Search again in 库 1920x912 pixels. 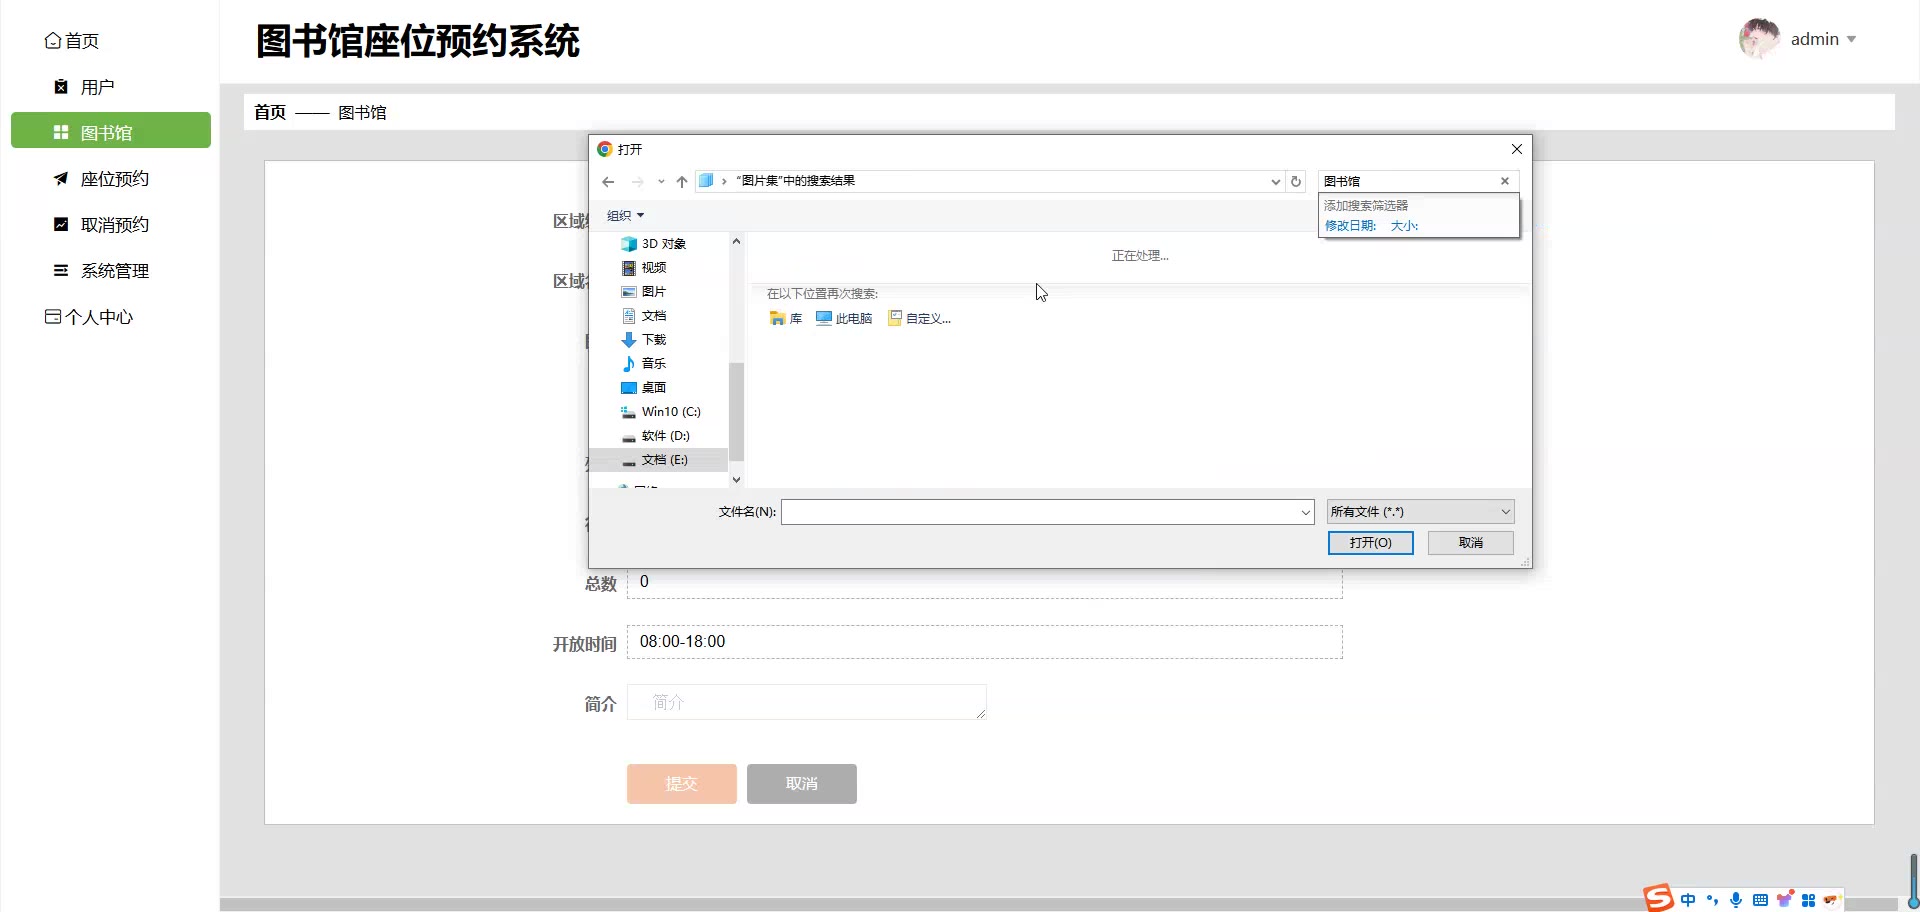point(786,319)
